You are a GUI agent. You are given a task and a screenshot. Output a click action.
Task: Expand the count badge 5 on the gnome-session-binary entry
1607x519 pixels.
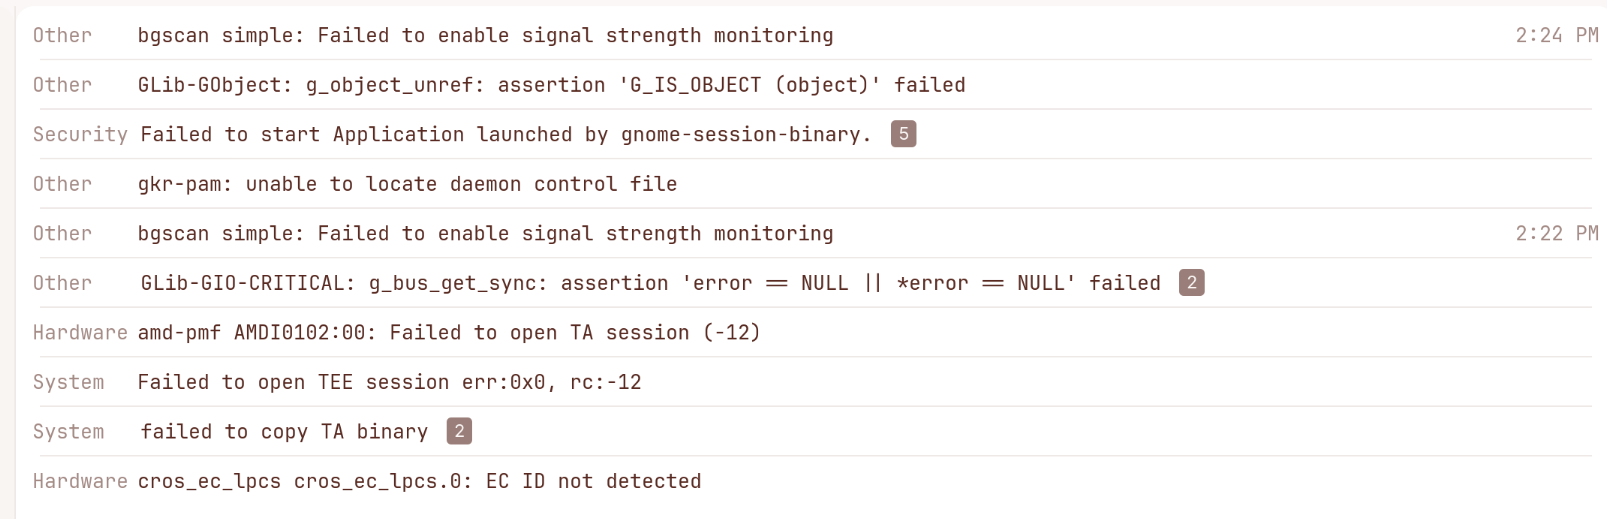point(903,134)
